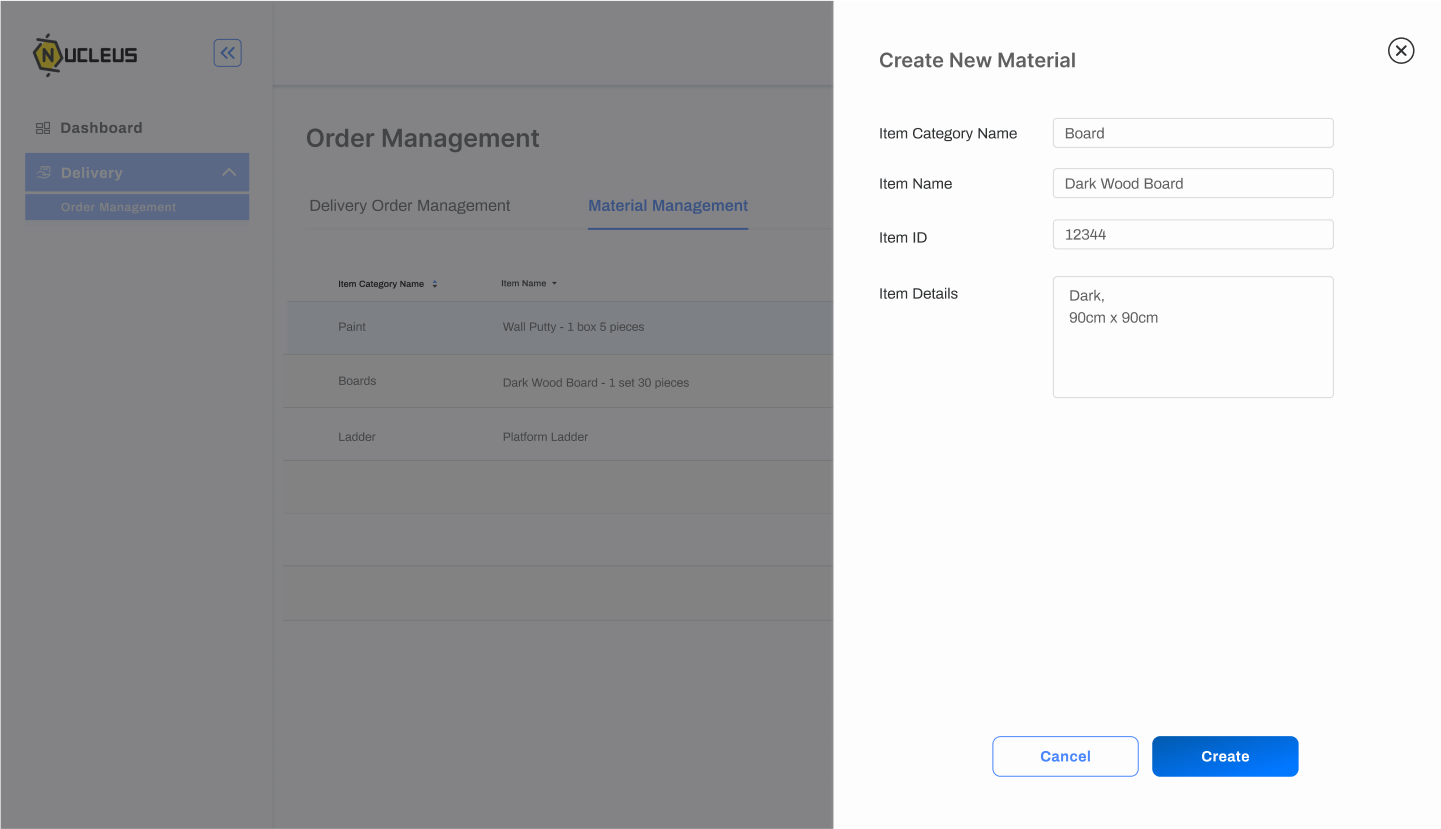Switch to Material Management tab
Viewport: 1441px width, 829px height.
(668, 205)
